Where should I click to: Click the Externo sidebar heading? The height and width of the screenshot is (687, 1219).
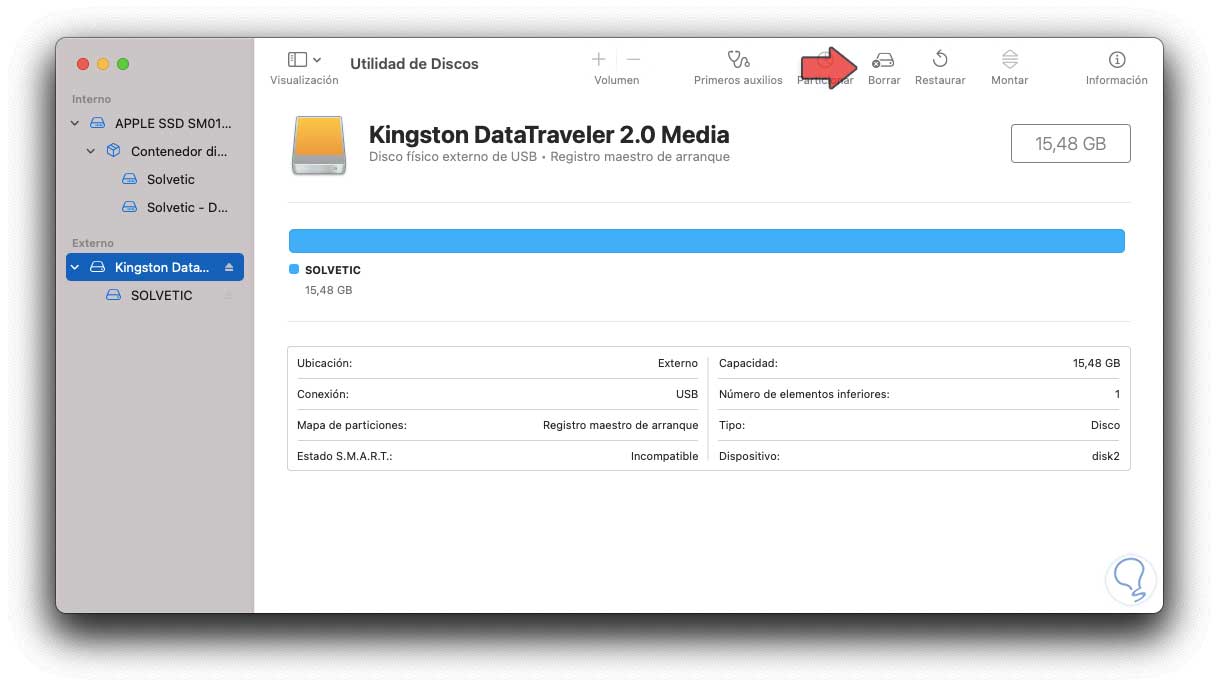tap(93, 243)
